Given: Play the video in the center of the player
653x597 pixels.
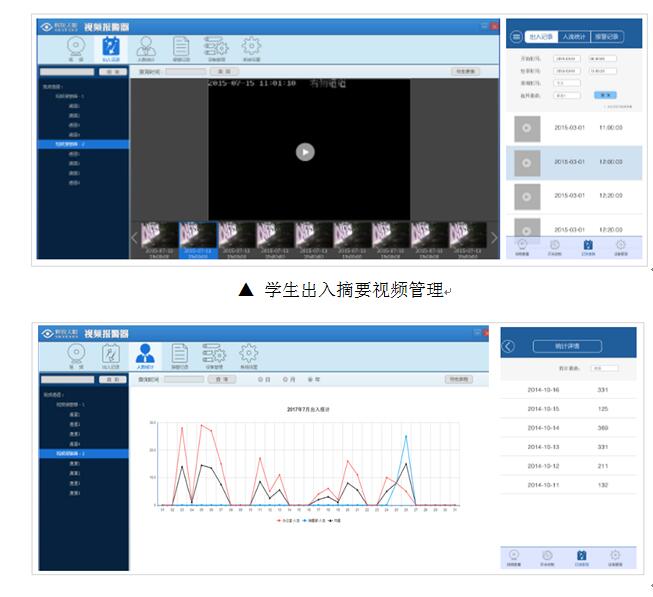Looking at the screenshot, I should click(305, 152).
